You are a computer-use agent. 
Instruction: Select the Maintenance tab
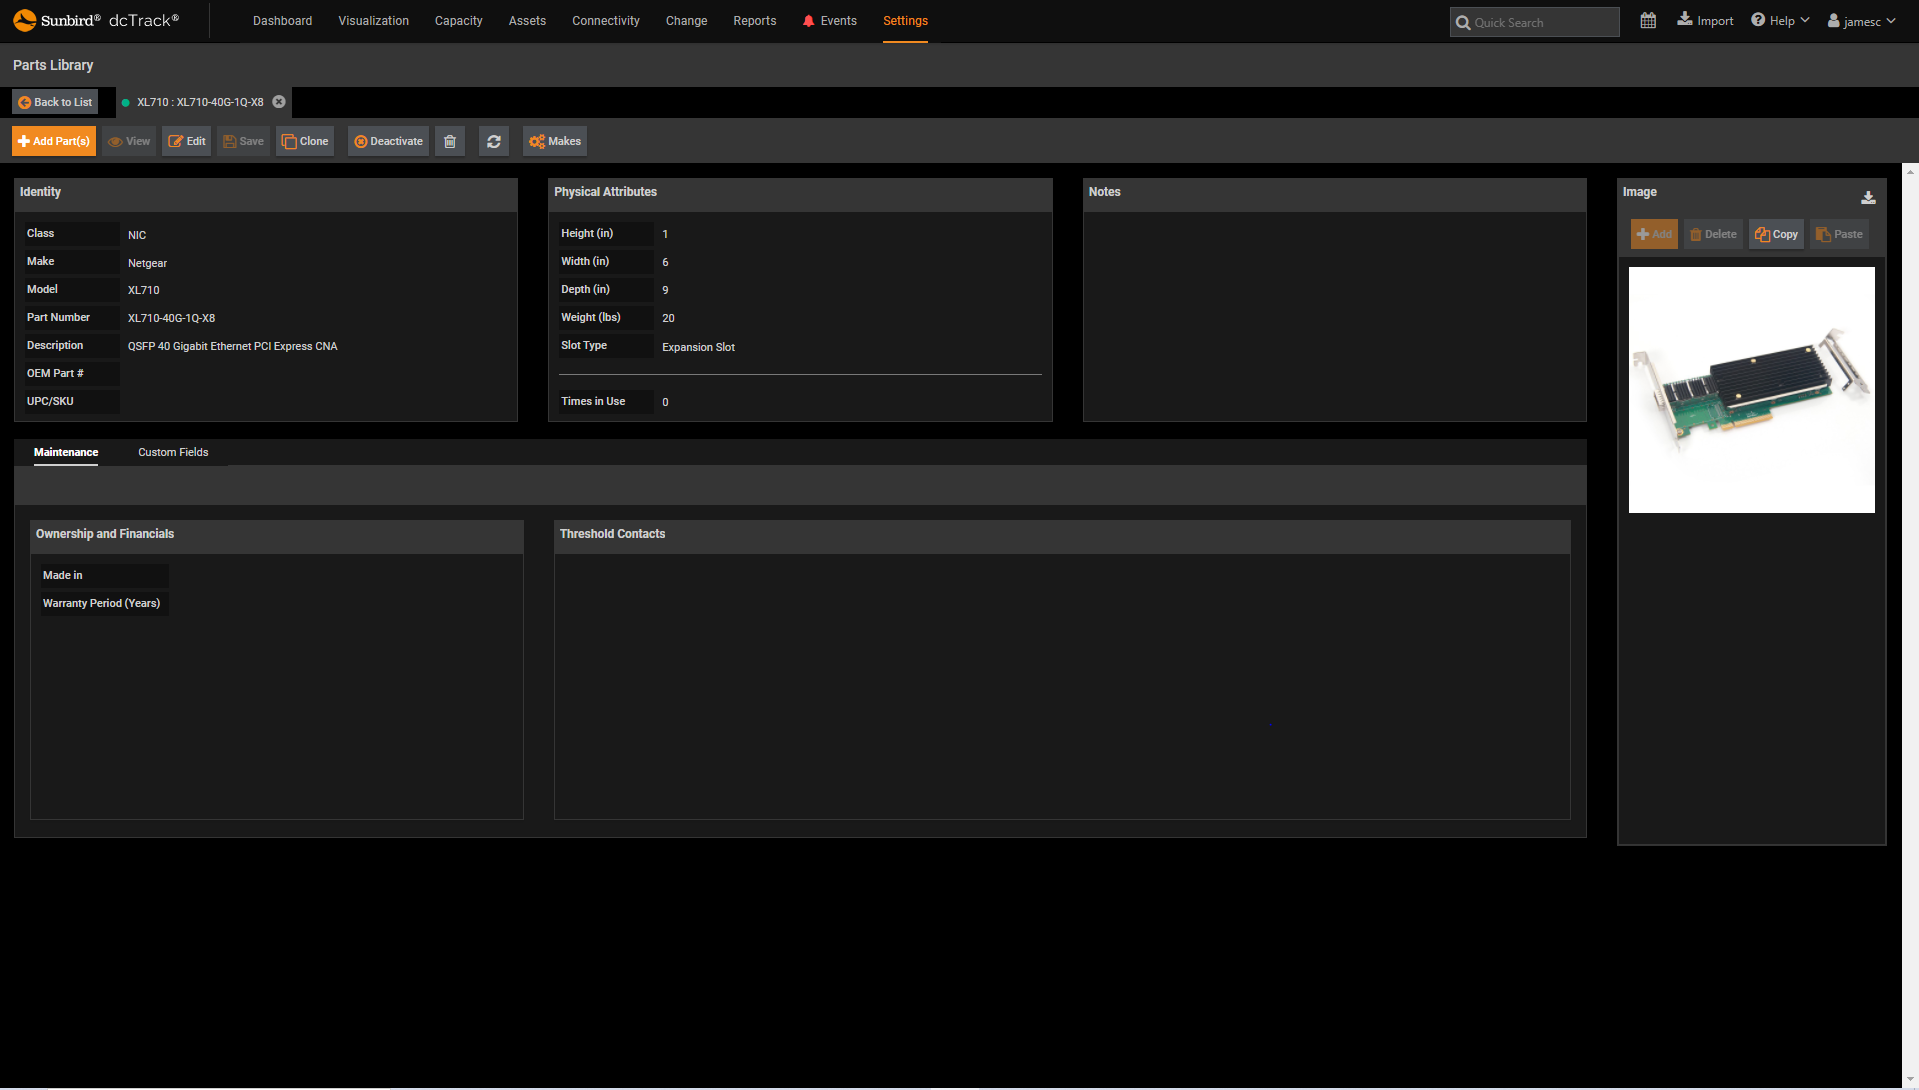(x=65, y=452)
